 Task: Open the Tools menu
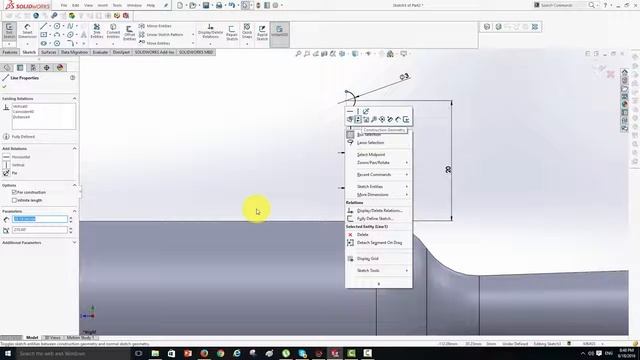[117, 6]
